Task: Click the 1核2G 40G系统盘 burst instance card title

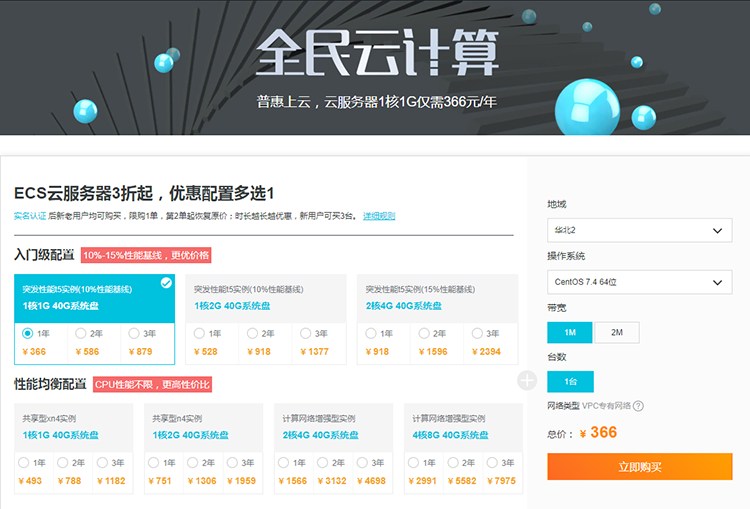Action: [232, 306]
